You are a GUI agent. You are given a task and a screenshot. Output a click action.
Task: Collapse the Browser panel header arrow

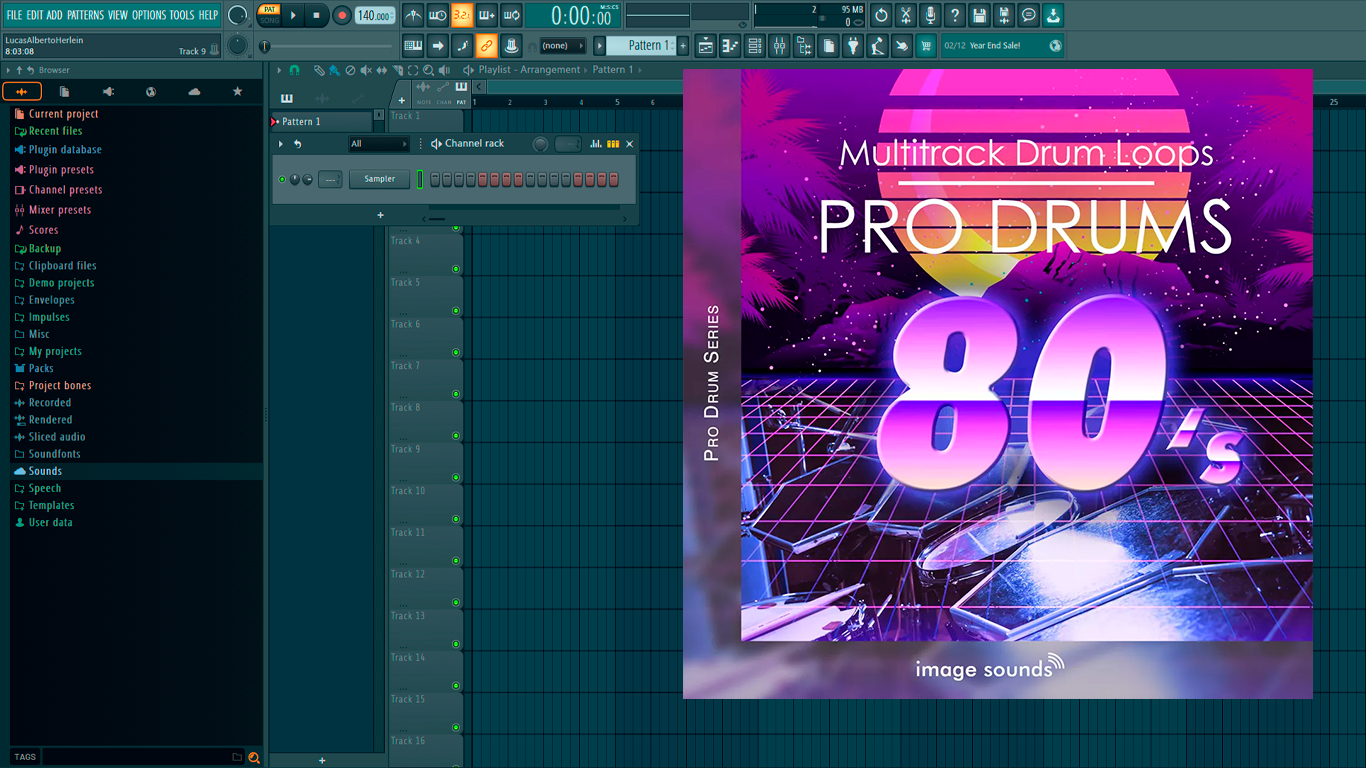pos(8,71)
